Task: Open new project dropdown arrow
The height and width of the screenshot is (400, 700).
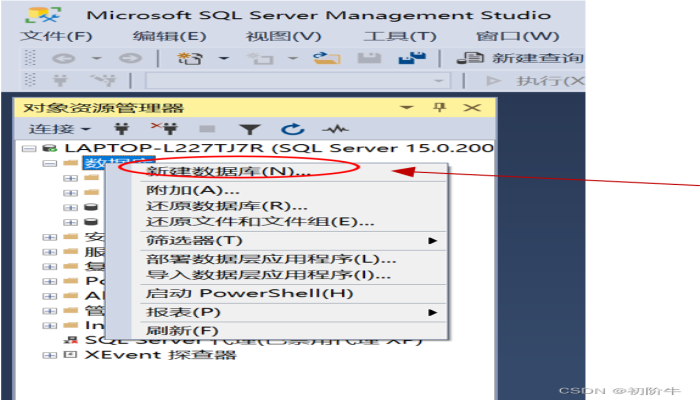Action: [224, 58]
